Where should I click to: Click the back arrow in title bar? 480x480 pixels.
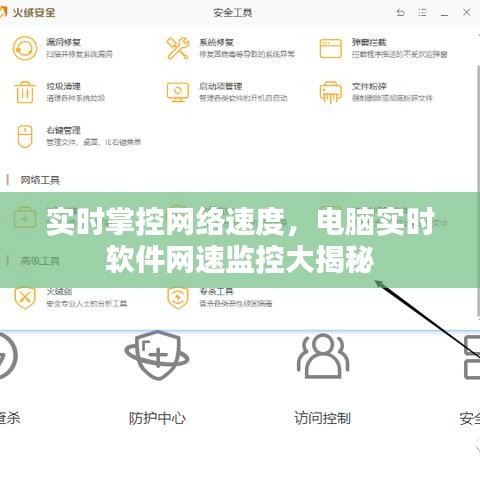coord(401,13)
